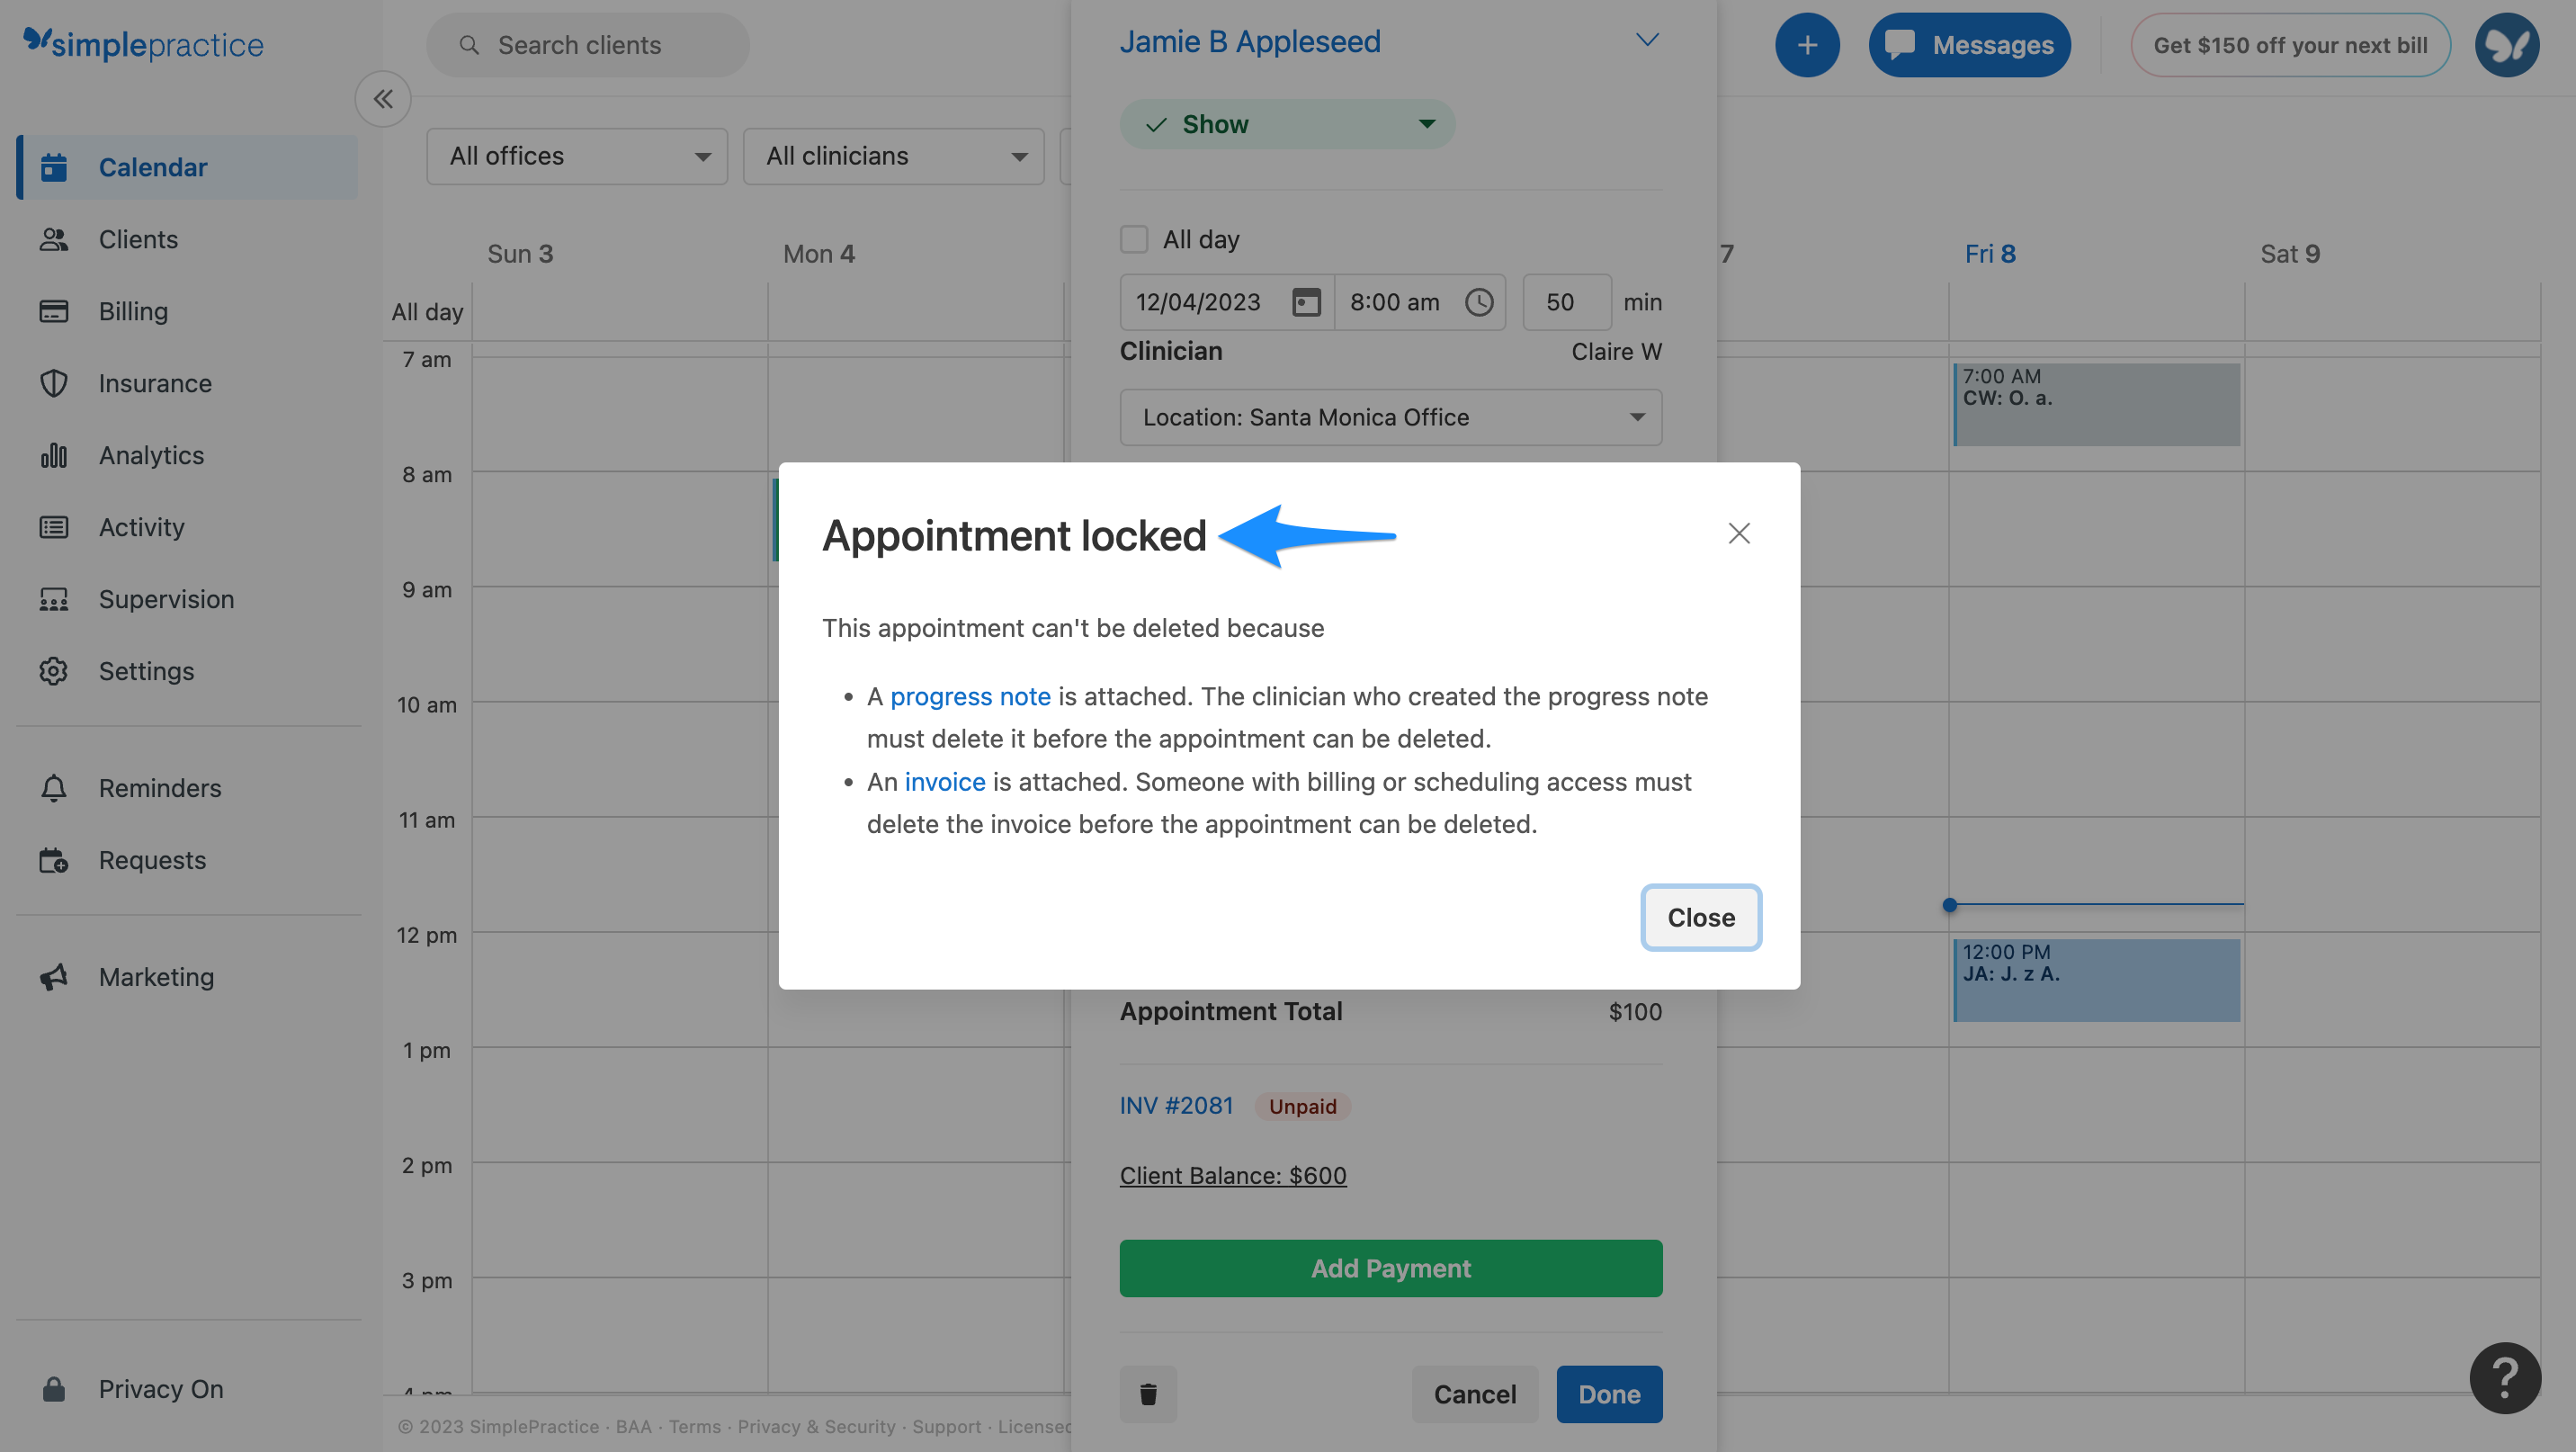Open the calendar date picker icon
This screenshot has width=2576, height=1452.
(x=1306, y=302)
